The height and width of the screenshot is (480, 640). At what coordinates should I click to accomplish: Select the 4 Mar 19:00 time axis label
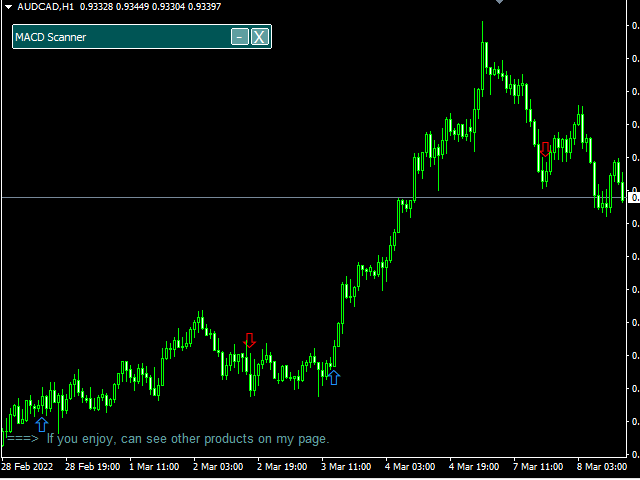pyautogui.click(x=474, y=467)
